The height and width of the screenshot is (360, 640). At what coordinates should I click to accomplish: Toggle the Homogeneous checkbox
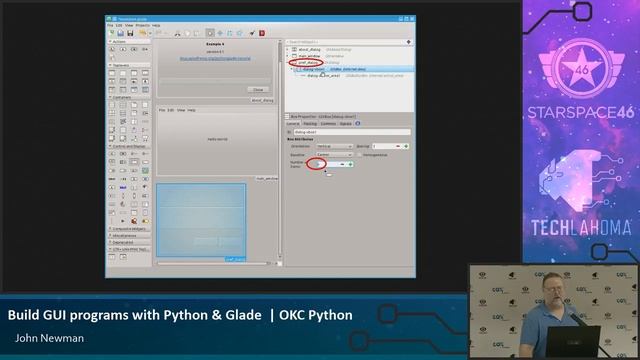point(359,155)
